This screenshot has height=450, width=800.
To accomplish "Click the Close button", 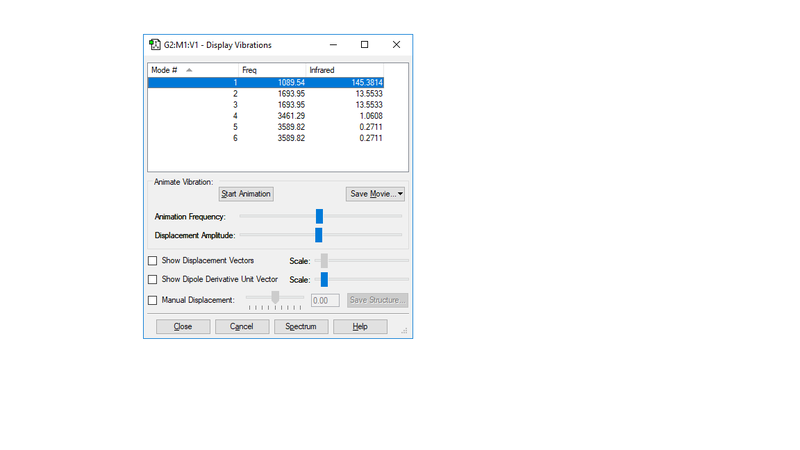I will (x=183, y=327).
